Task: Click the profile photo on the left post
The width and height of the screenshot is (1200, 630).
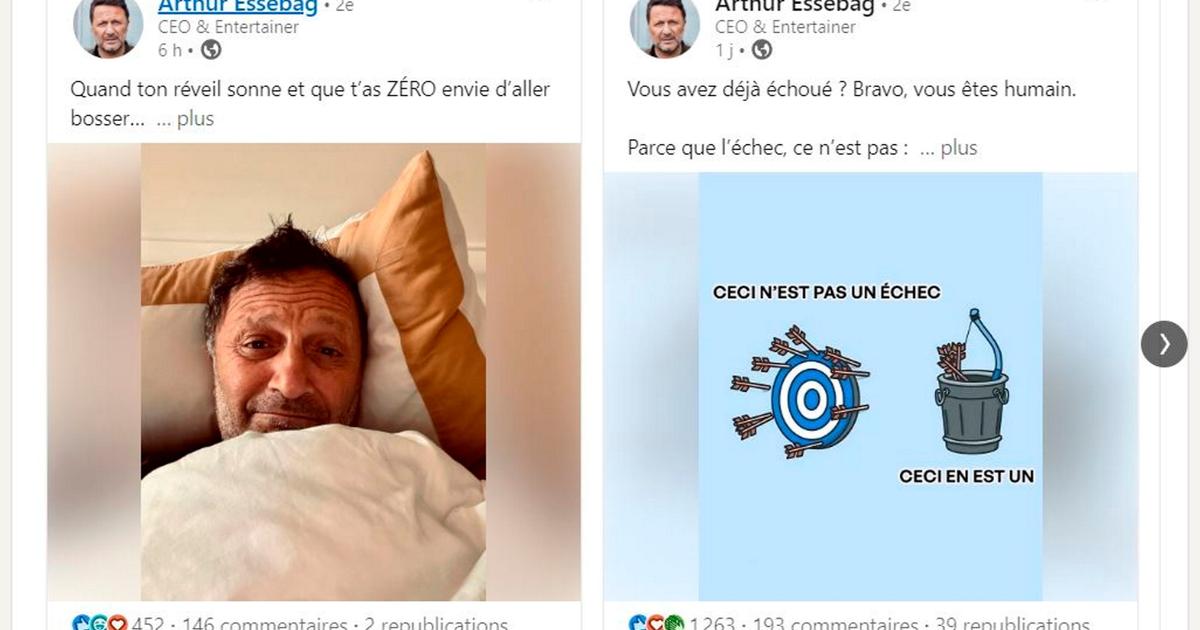Action: 108,26
